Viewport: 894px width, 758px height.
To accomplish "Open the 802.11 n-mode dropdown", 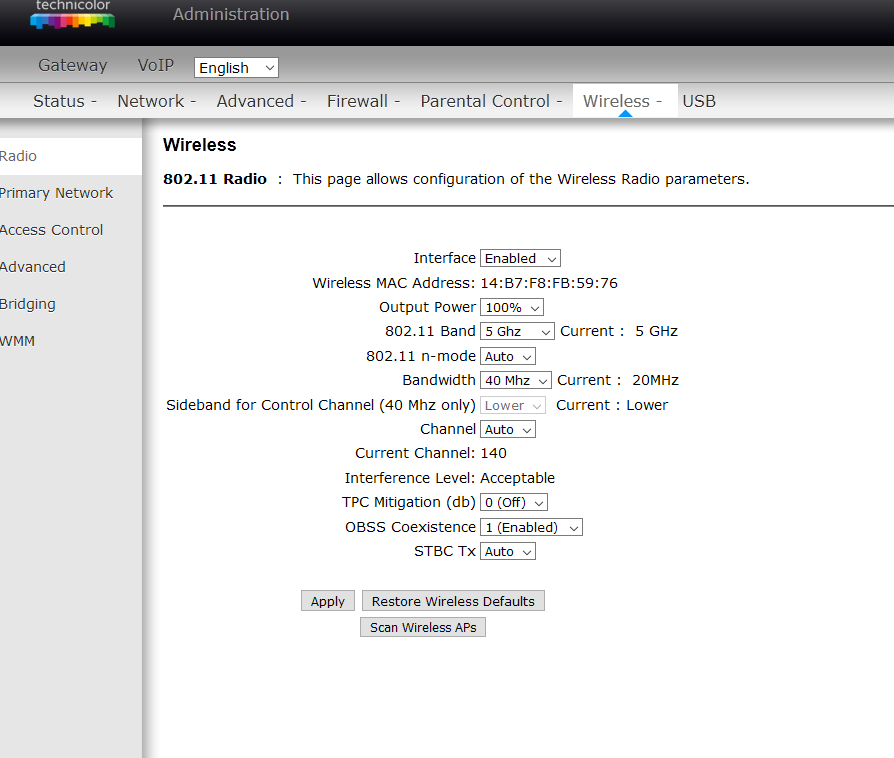I will (507, 356).
